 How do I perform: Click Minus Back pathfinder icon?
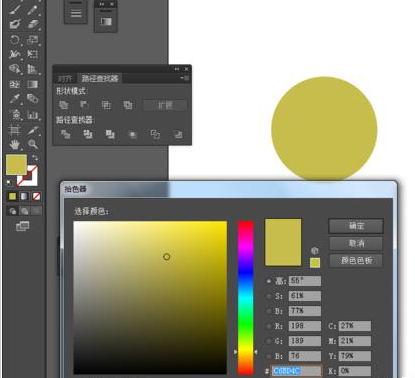click(x=178, y=134)
